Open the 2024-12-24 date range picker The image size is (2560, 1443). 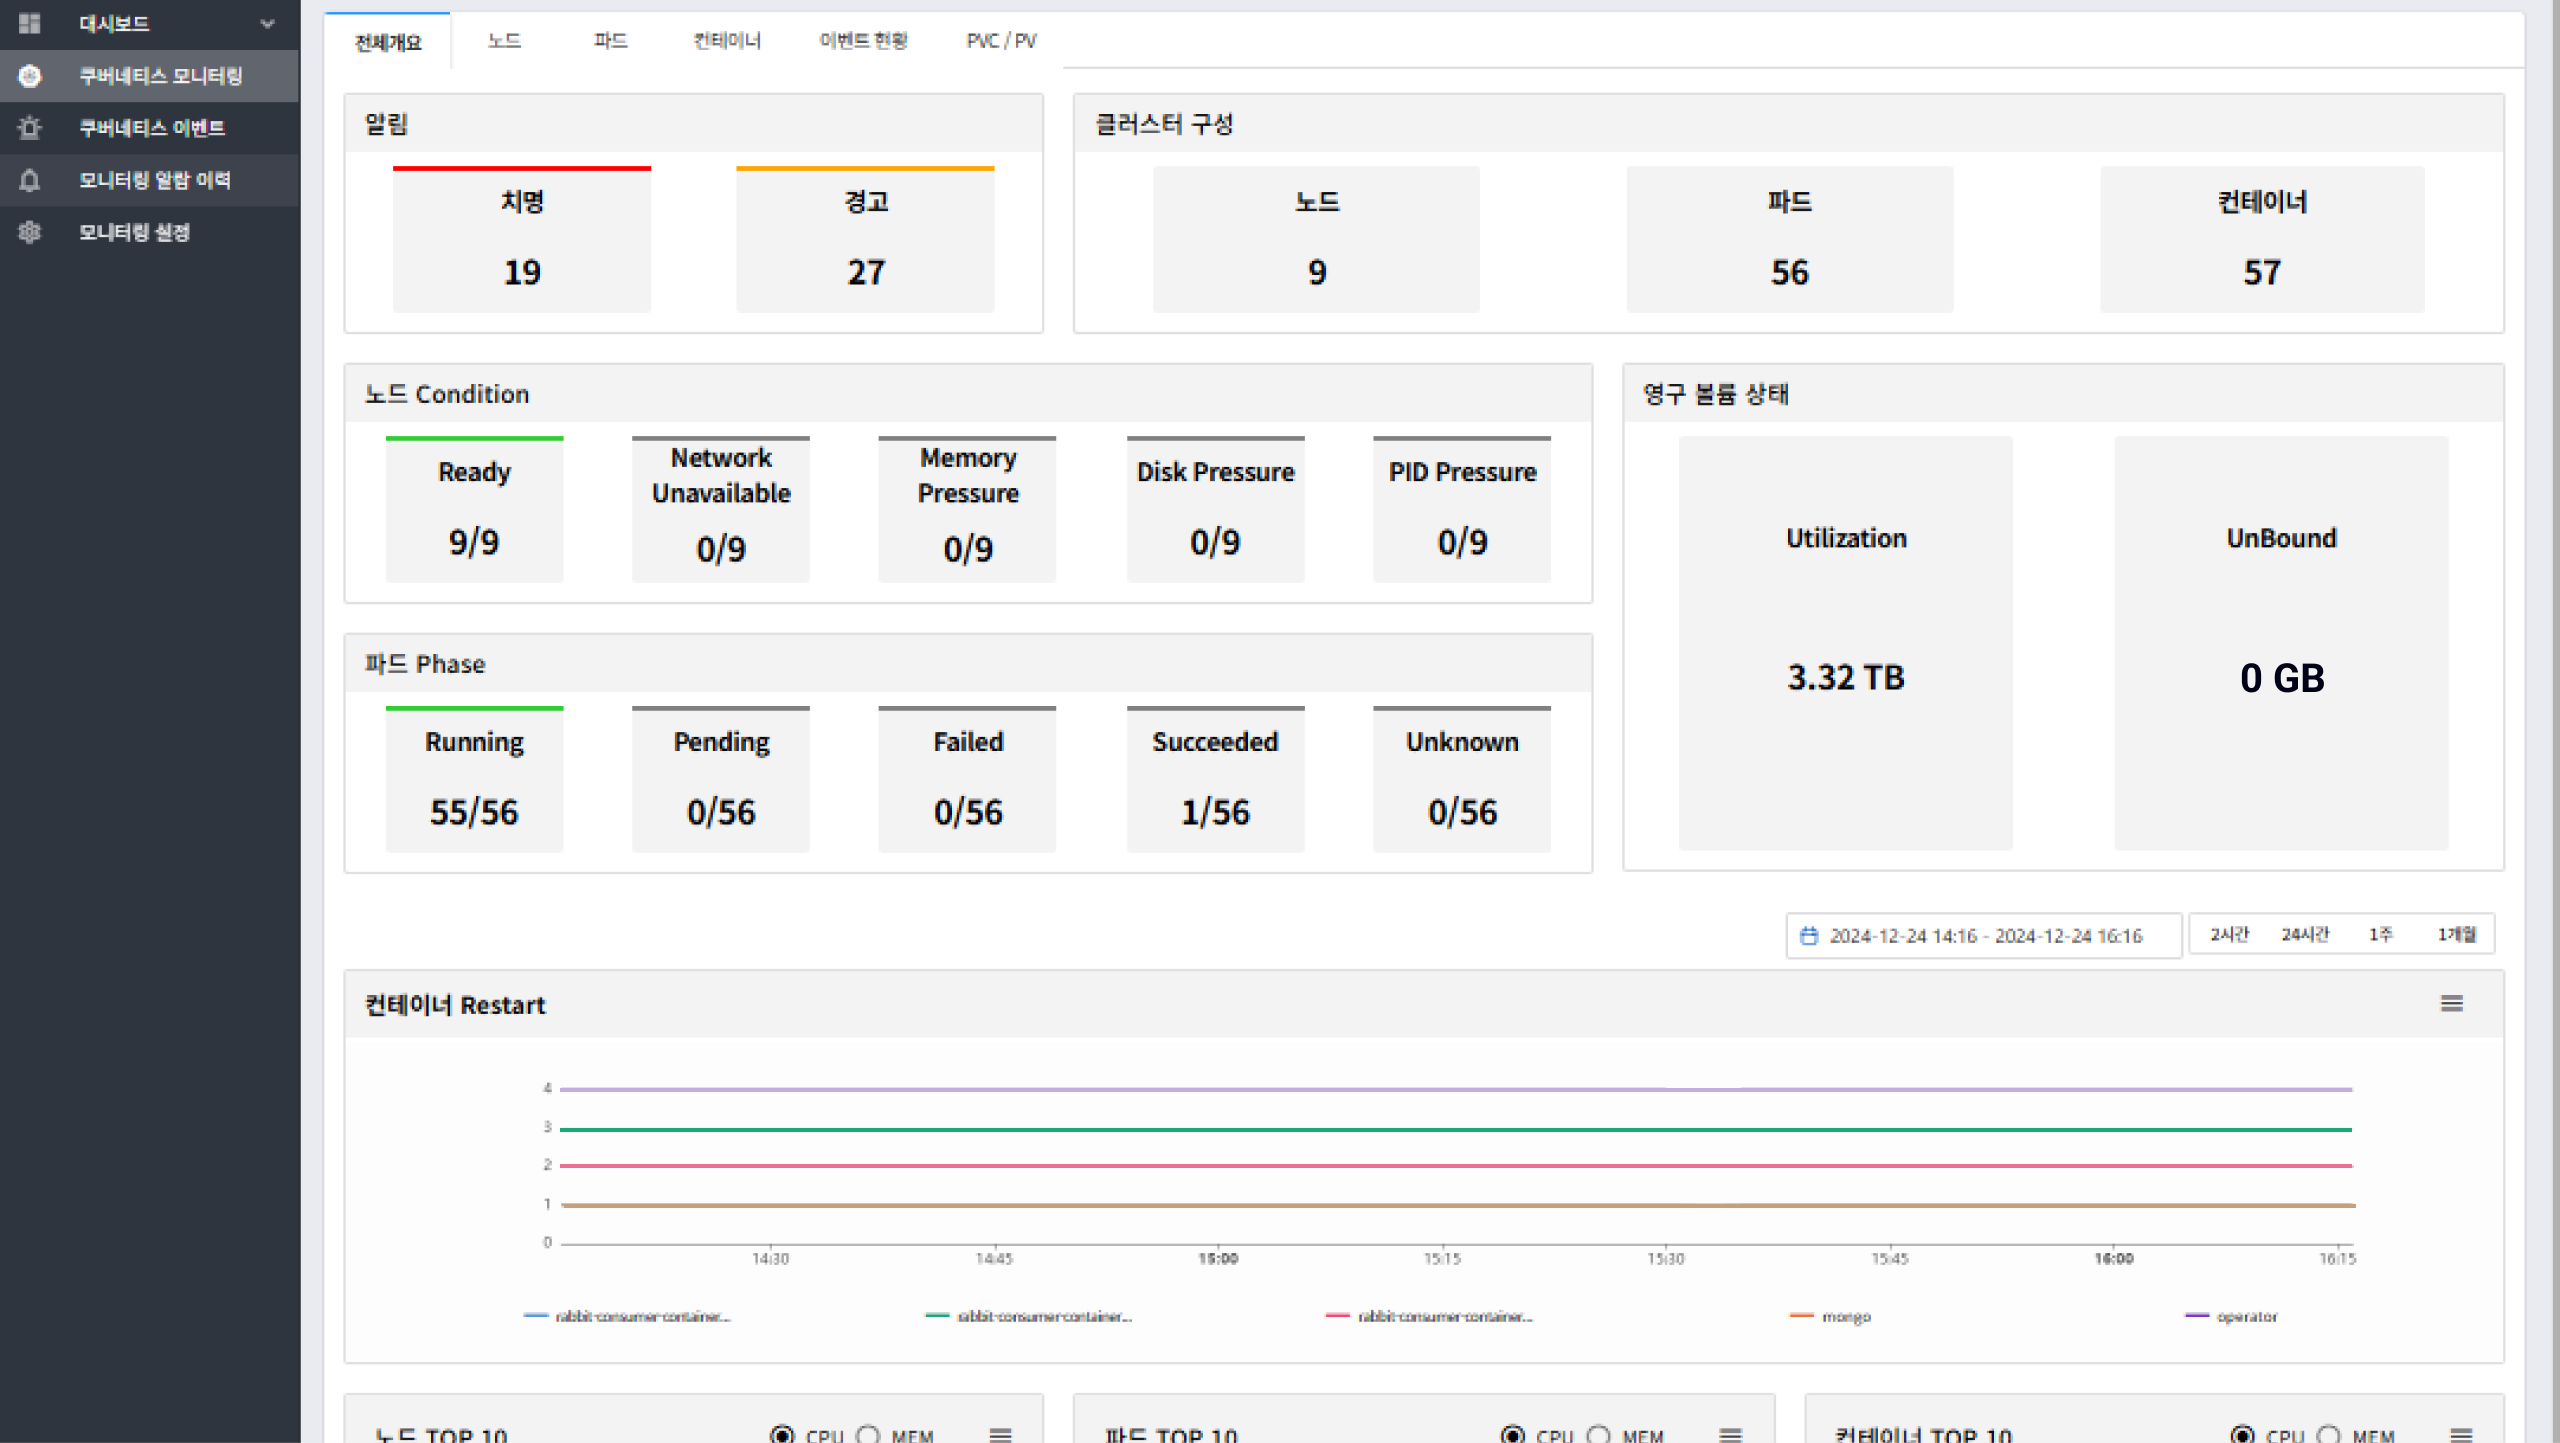[1985, 936]
